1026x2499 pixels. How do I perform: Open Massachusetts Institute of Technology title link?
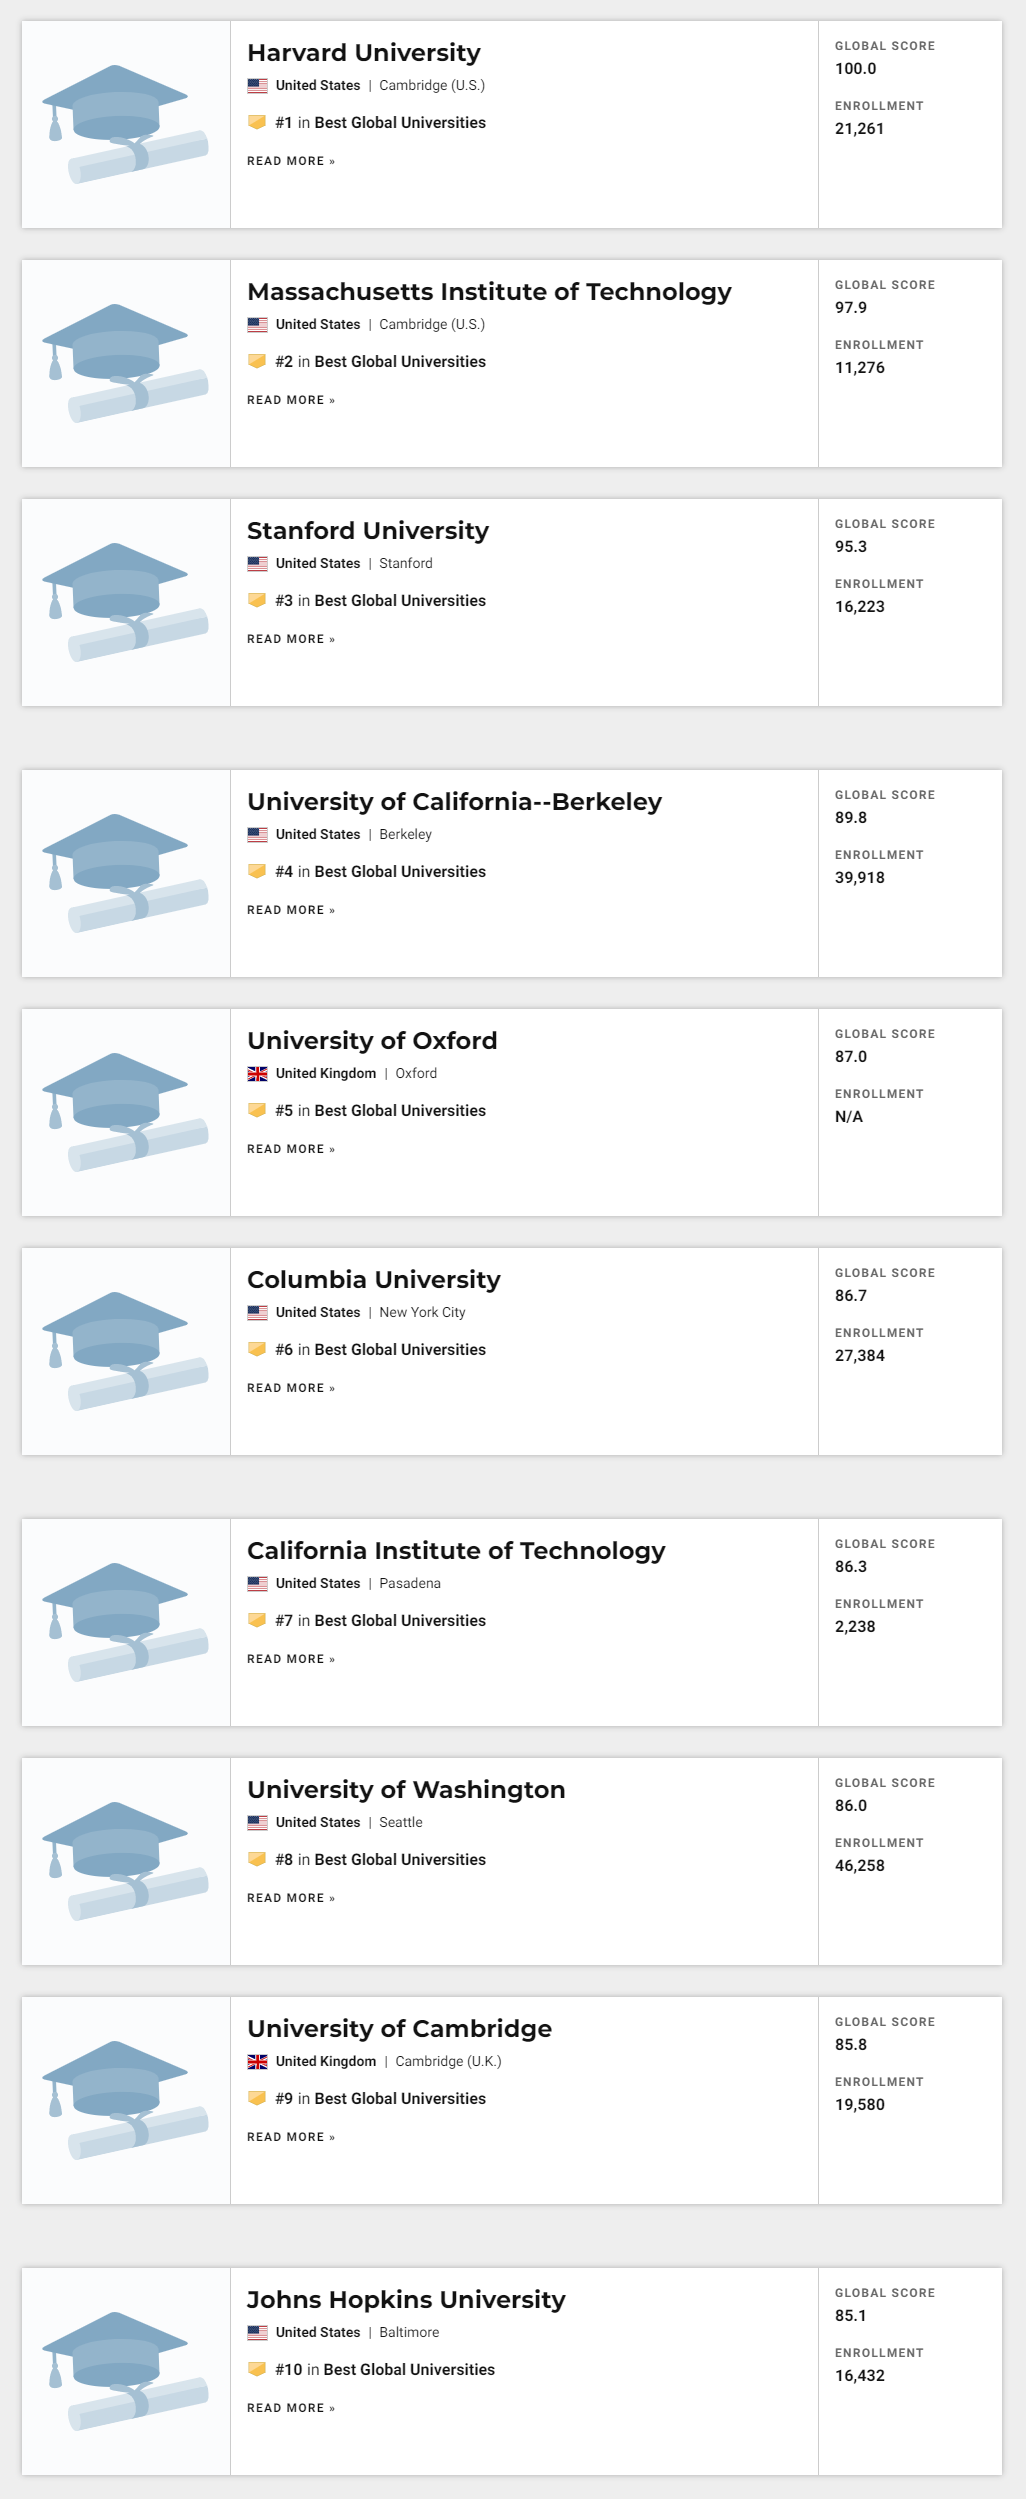tap(489, 292)
